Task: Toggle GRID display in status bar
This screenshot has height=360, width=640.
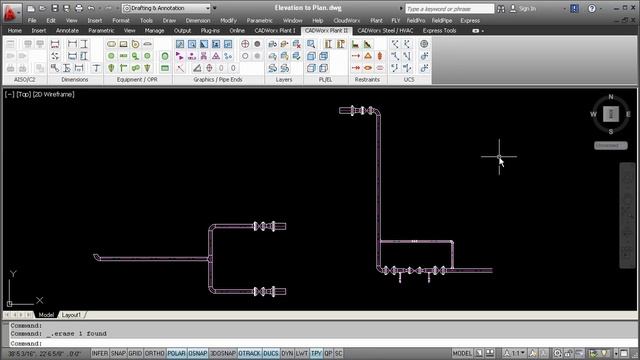Action: (135, 353)
